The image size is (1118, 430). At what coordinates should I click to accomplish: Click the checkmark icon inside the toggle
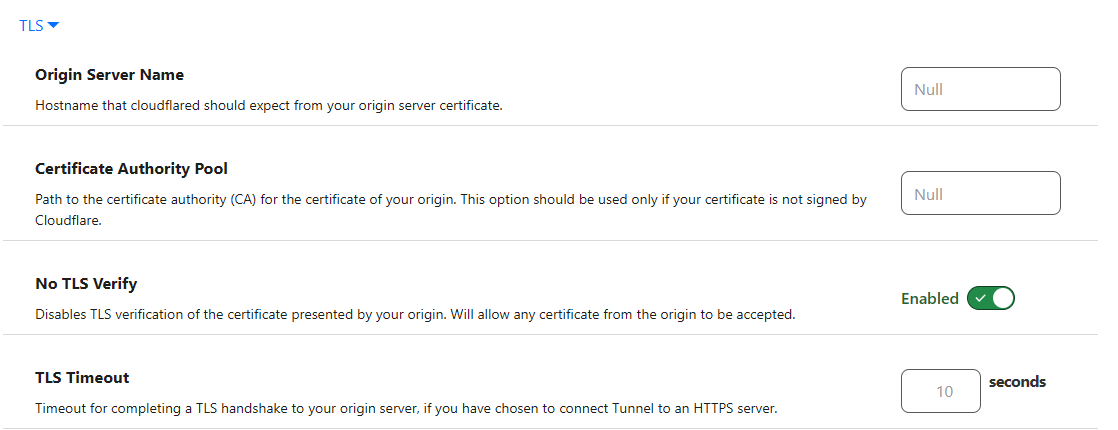click(980, 298)
